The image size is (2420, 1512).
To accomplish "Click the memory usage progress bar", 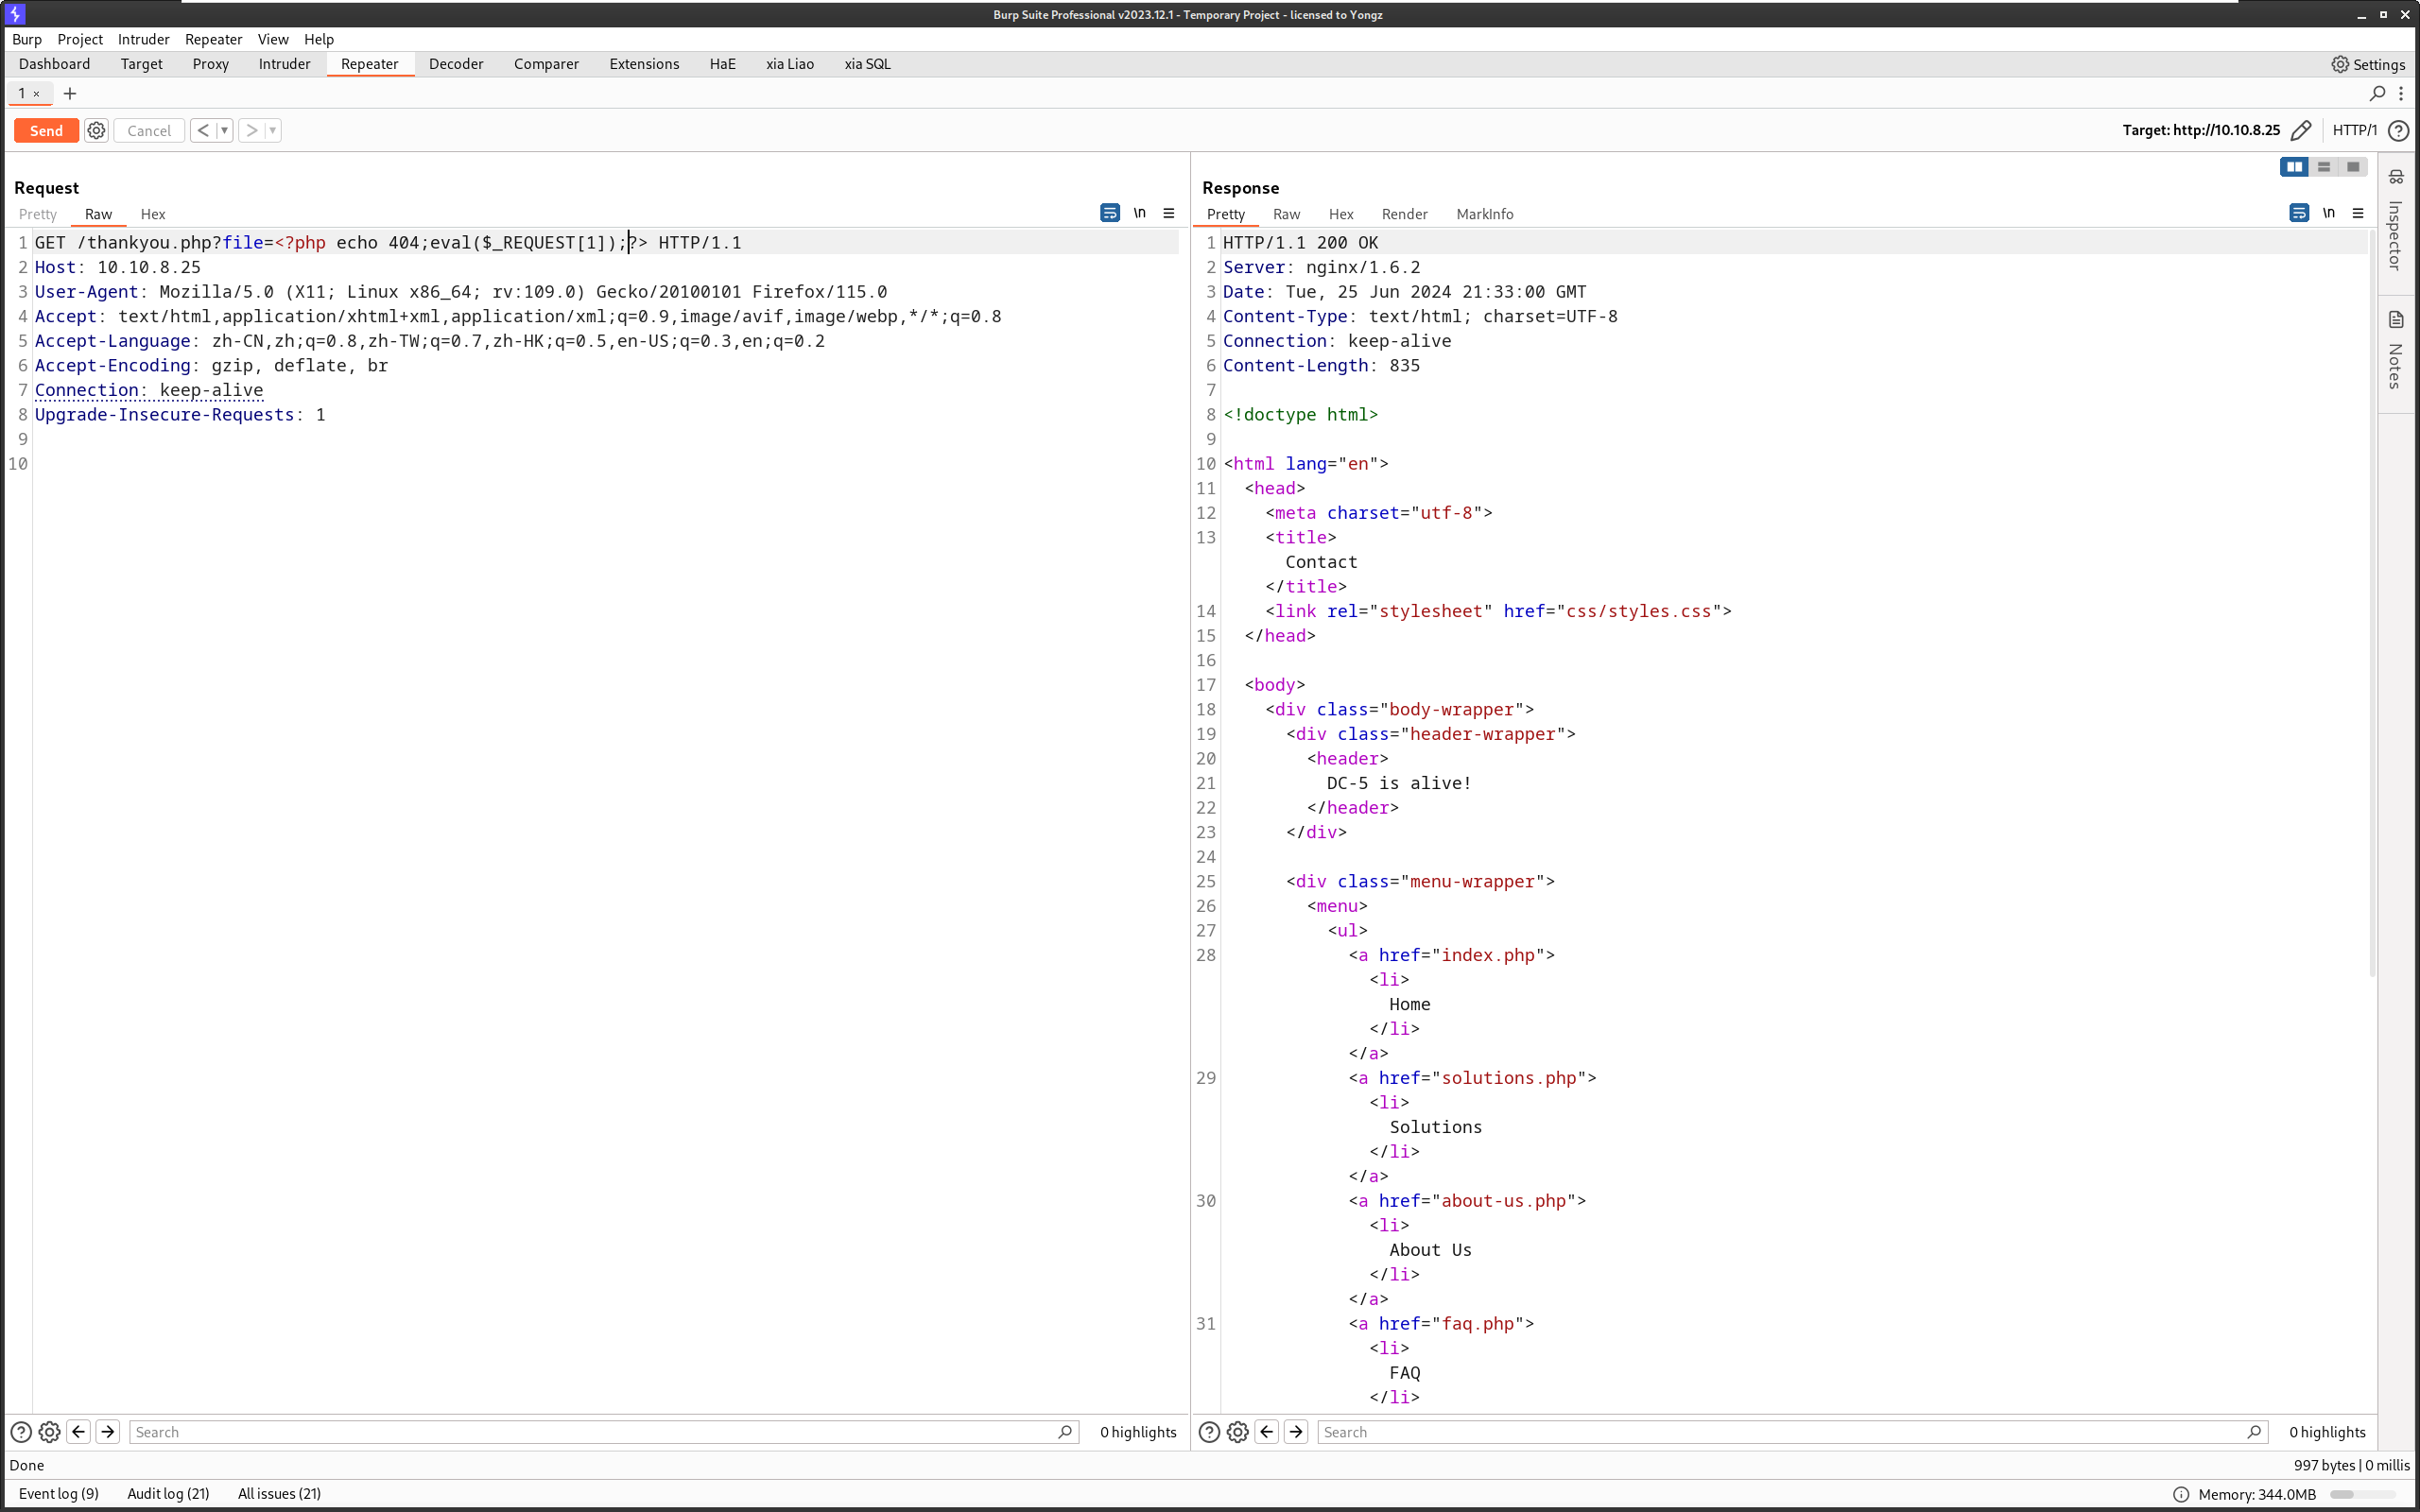I will (2363, 1494).
